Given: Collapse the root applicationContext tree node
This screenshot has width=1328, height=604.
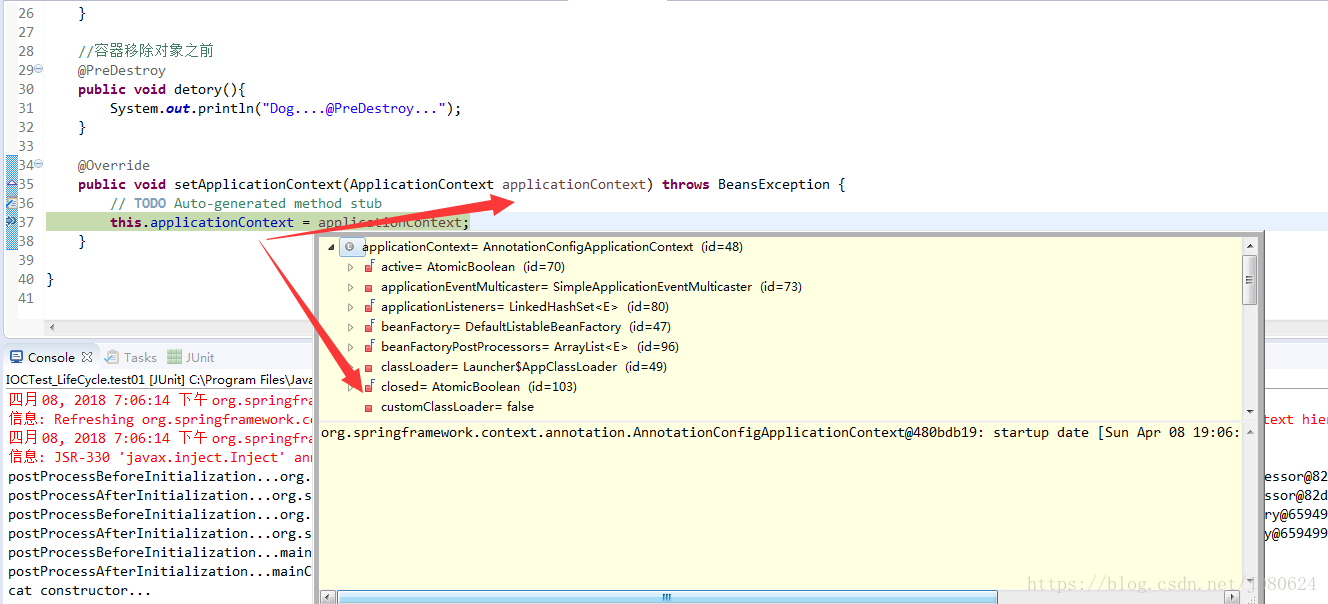Looking at the screenshot, I should point(331,247).
